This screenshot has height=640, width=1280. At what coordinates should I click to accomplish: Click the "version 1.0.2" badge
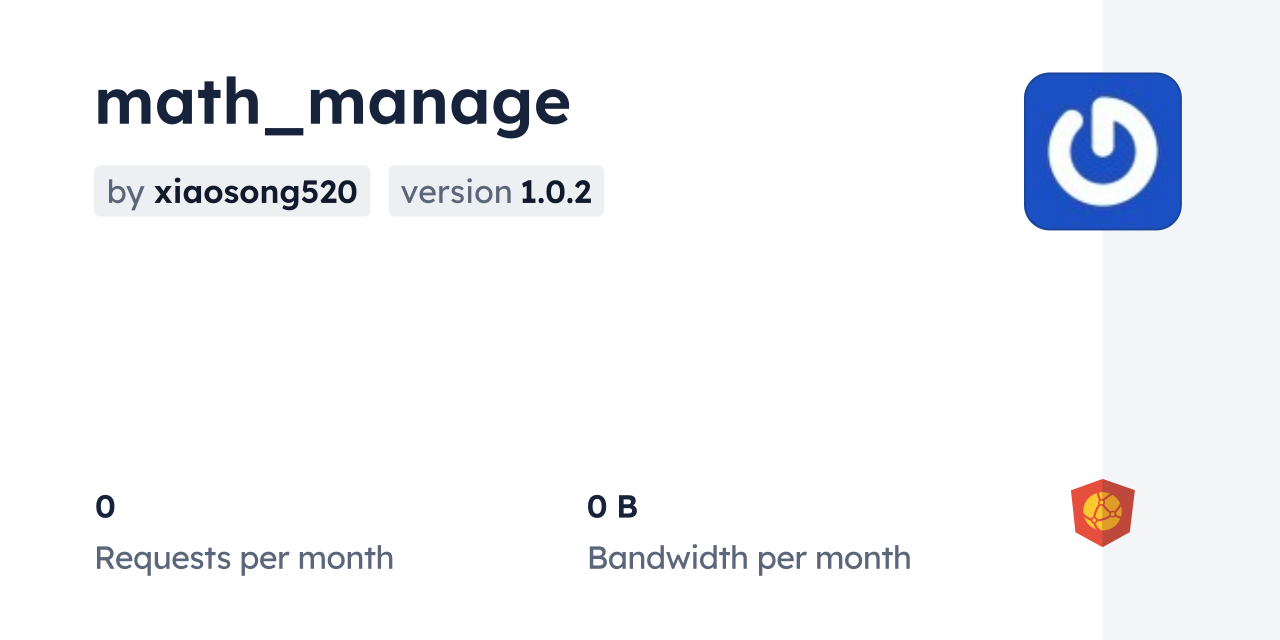pyautogui.click(x=496, y=191)
